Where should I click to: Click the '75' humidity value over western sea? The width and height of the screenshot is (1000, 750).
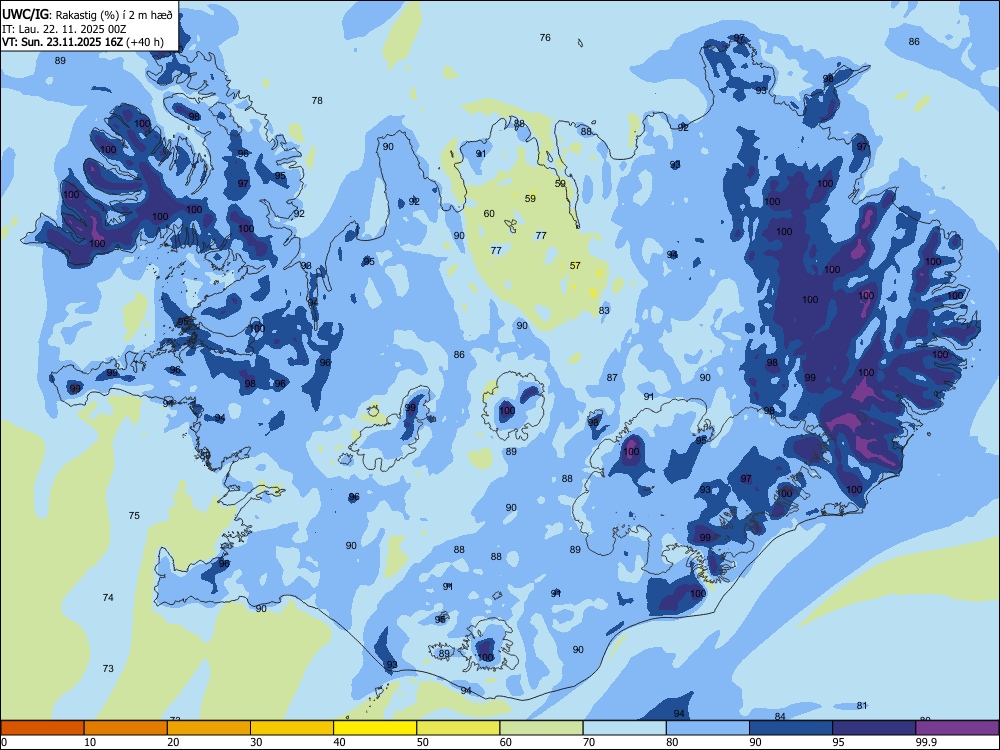pyautogui.click(x=134, y=515)
